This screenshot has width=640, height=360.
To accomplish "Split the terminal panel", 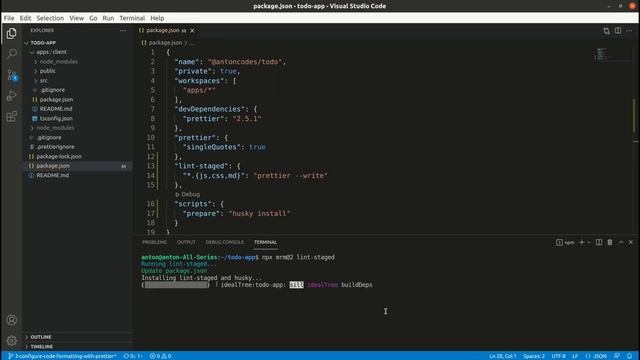I will coord(599,242).
